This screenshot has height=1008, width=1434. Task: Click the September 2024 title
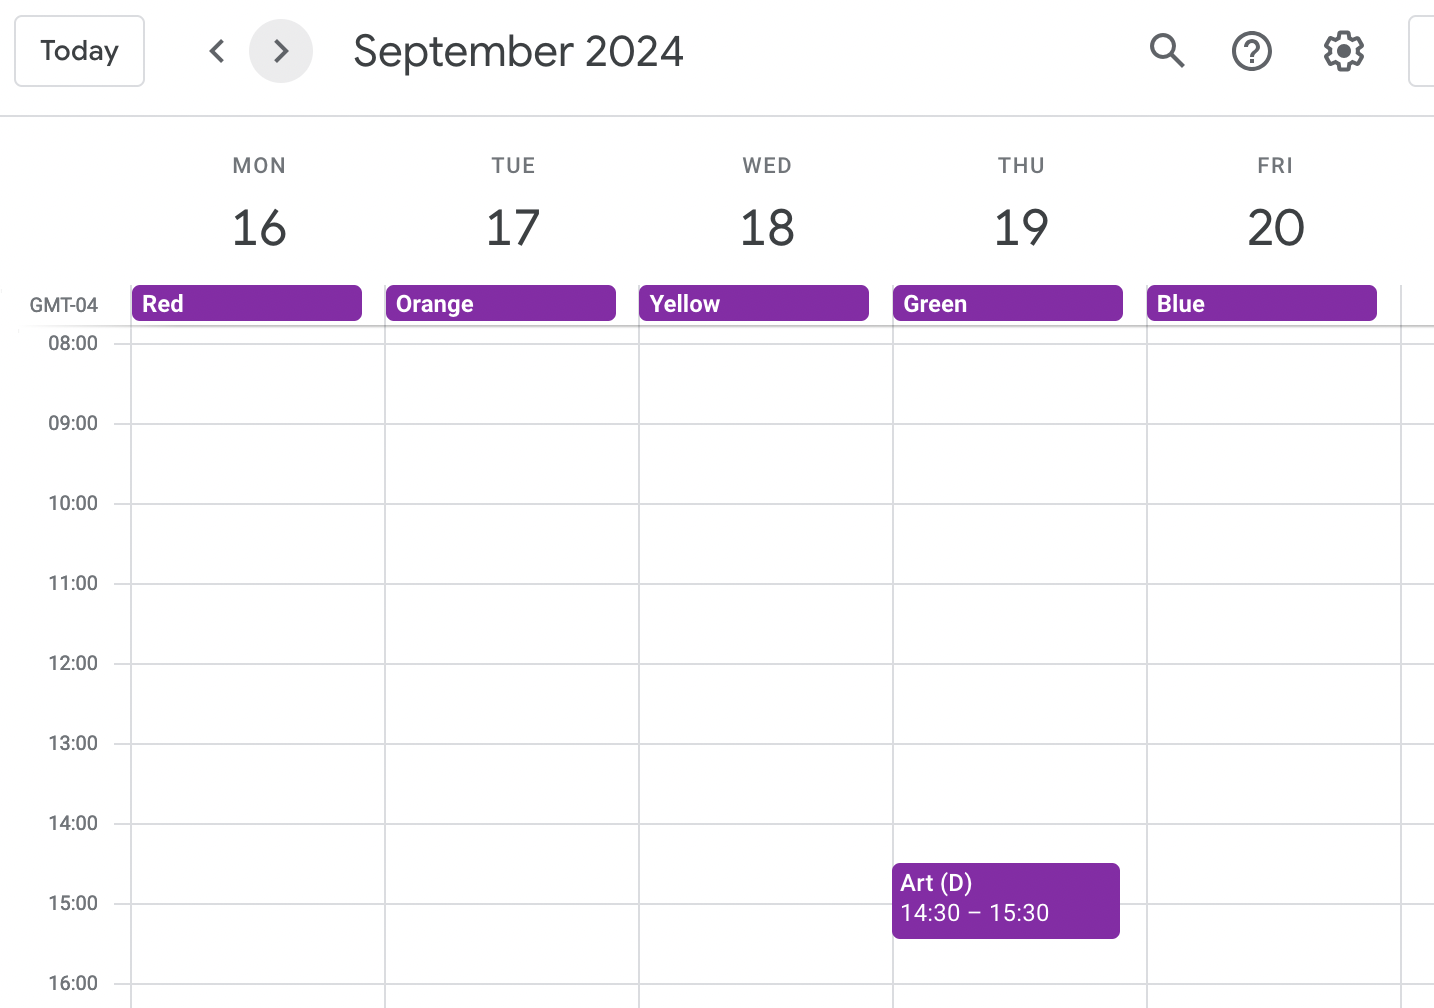[x=518, y=51]
